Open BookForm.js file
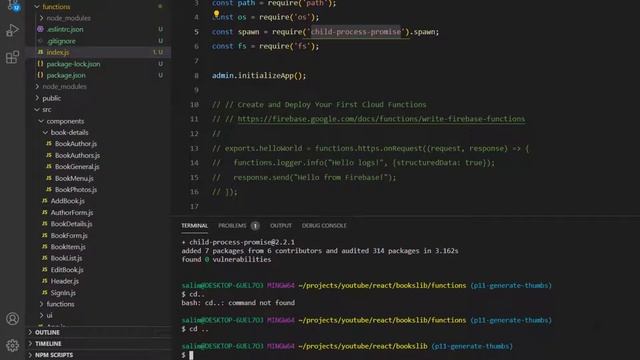This screenshot has height=360, width=640. click(x=69, y=236)
